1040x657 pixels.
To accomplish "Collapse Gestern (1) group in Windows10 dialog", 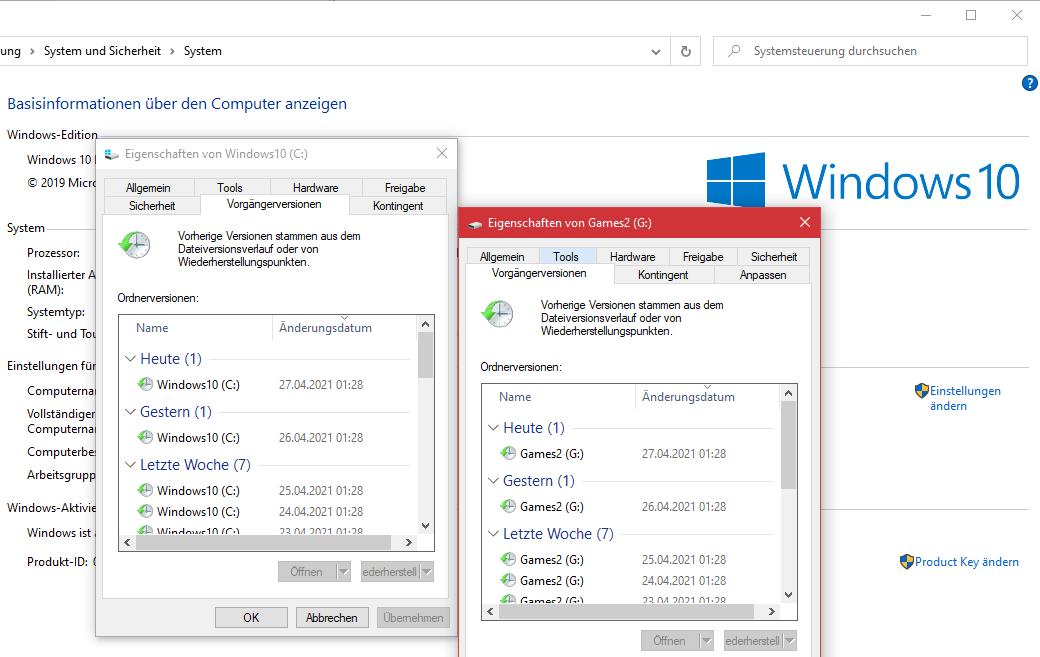I will point(130,412).
